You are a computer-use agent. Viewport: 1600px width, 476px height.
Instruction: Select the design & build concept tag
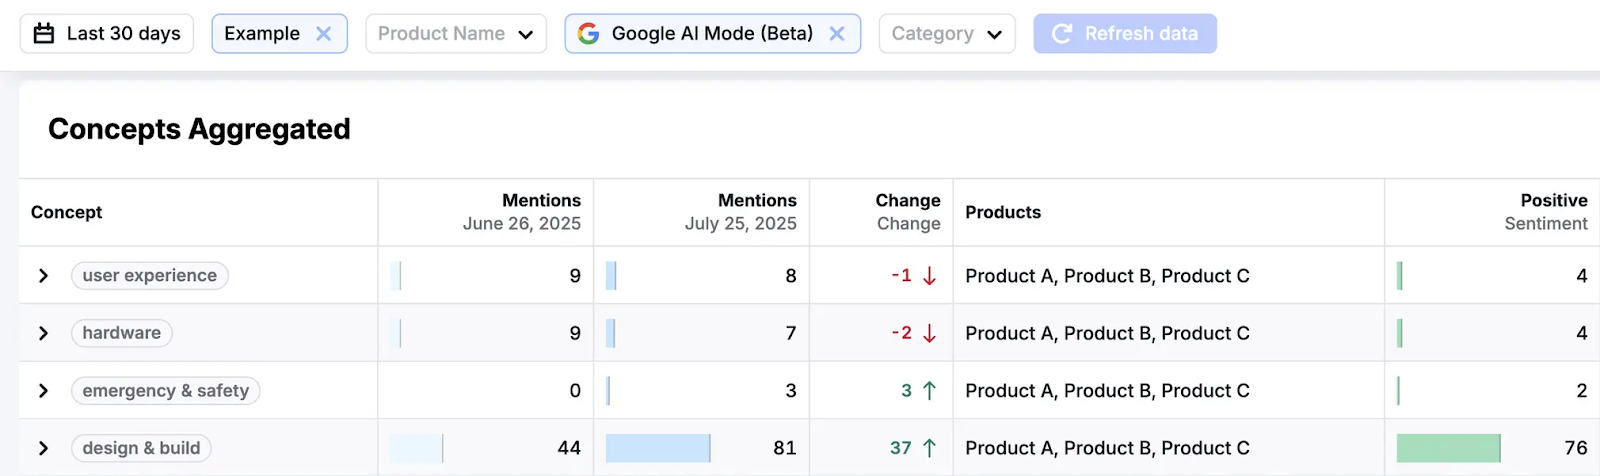(x=141, y=448)
